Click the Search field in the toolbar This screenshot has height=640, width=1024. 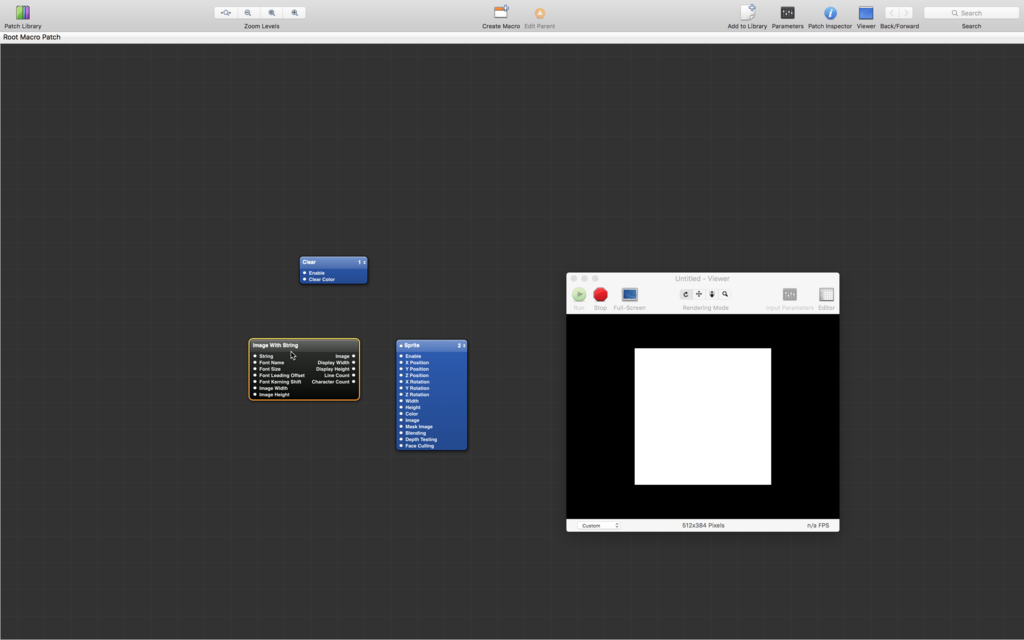click(x=971, y=13)
